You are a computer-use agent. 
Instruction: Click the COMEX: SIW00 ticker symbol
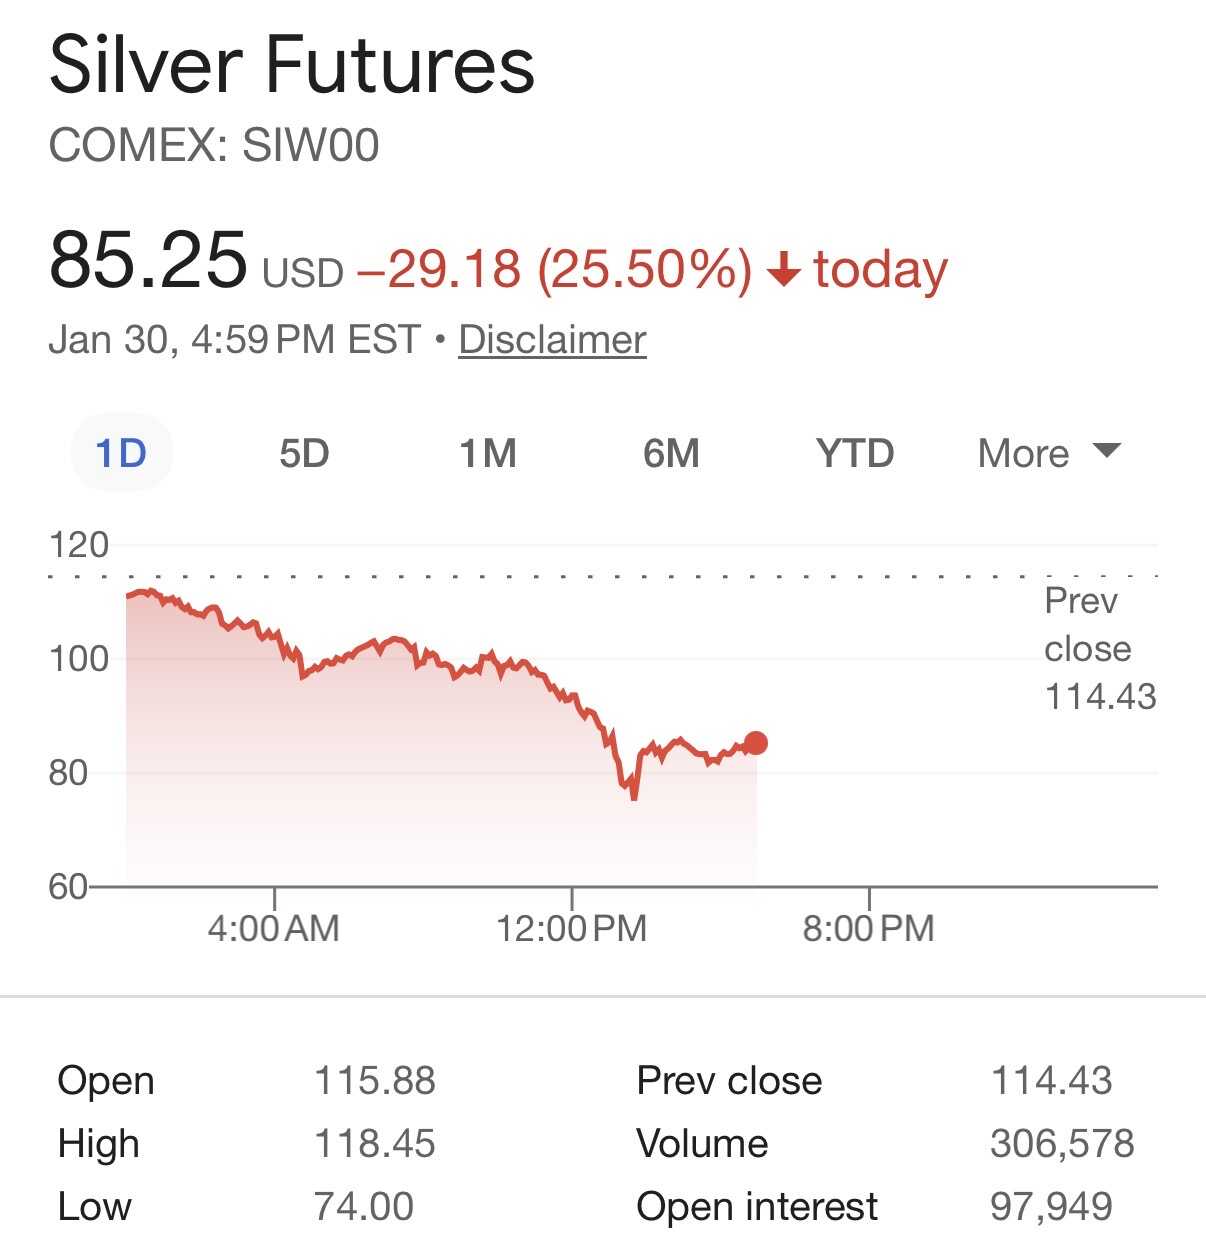(214, 146)
